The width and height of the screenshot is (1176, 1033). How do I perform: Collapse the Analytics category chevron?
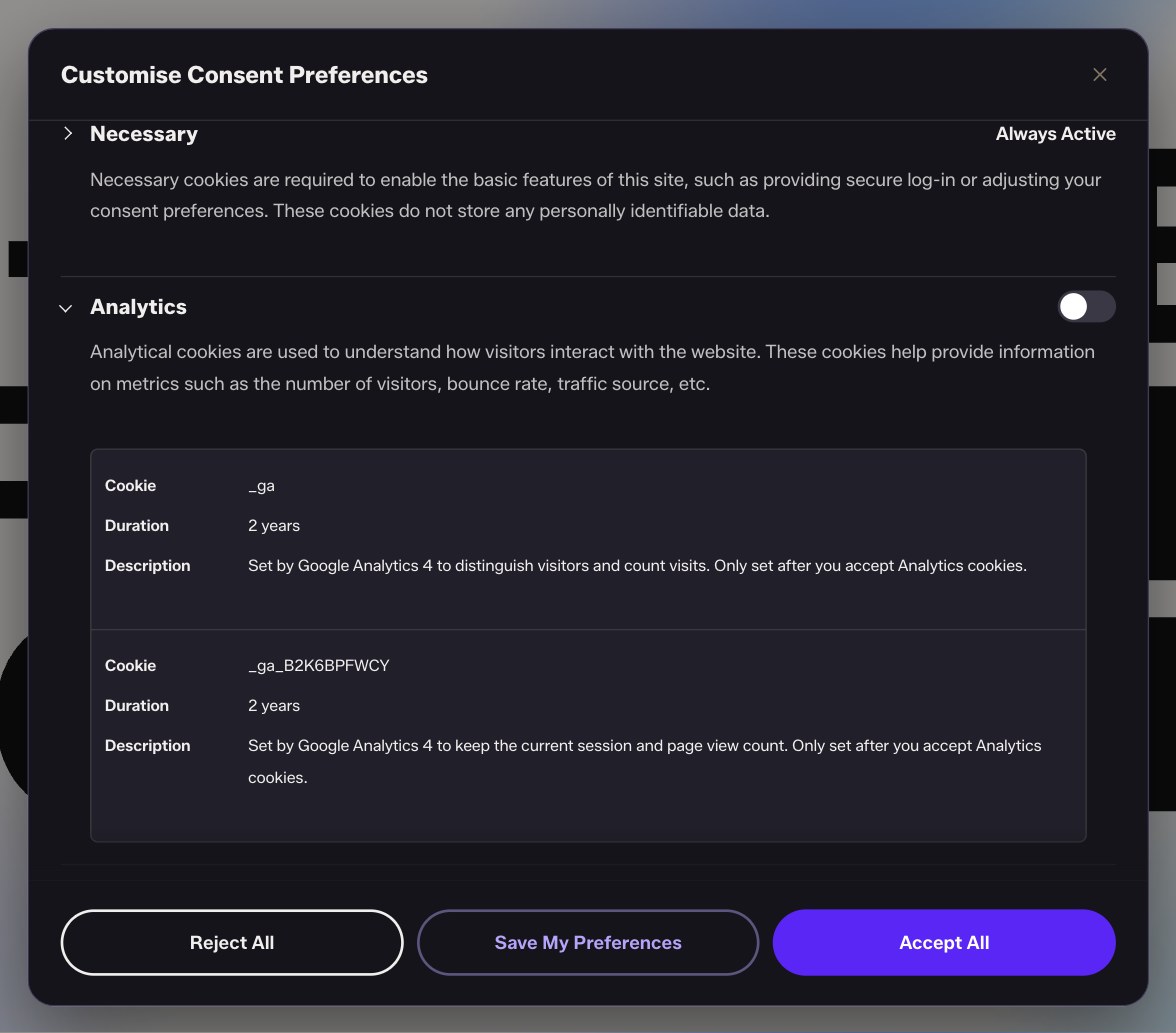pos(66,308)
